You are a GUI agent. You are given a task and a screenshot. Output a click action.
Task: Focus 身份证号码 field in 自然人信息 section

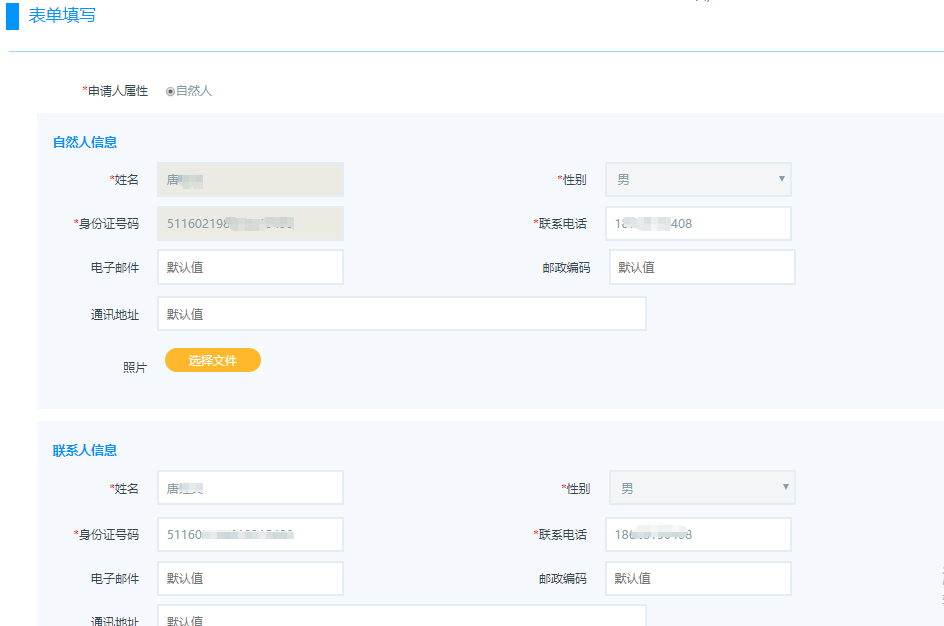[x=250, y=224]
